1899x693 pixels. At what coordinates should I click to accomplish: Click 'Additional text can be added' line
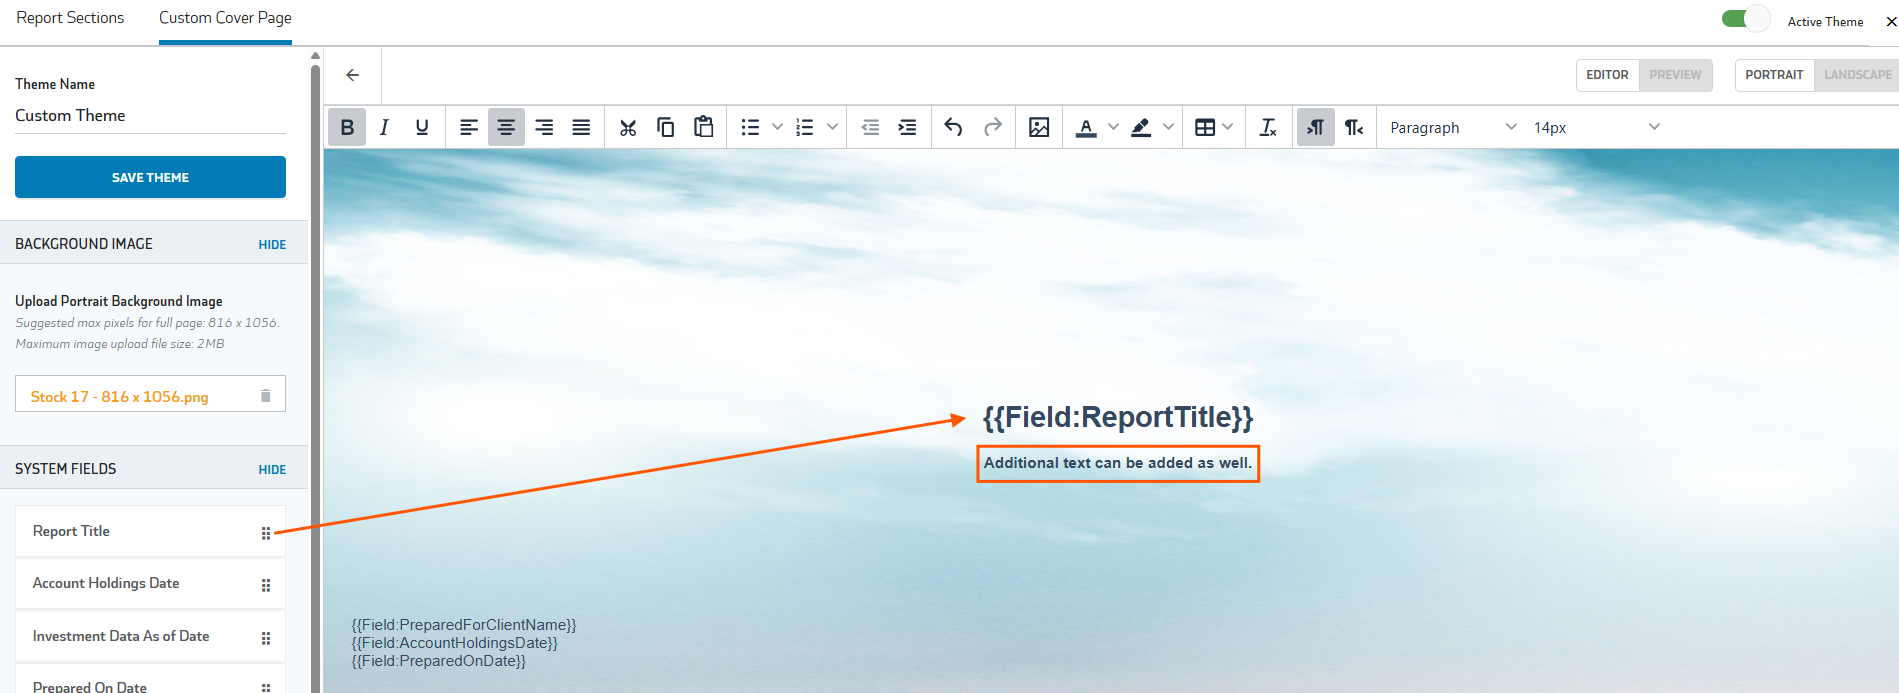[x=1117, y=463]
